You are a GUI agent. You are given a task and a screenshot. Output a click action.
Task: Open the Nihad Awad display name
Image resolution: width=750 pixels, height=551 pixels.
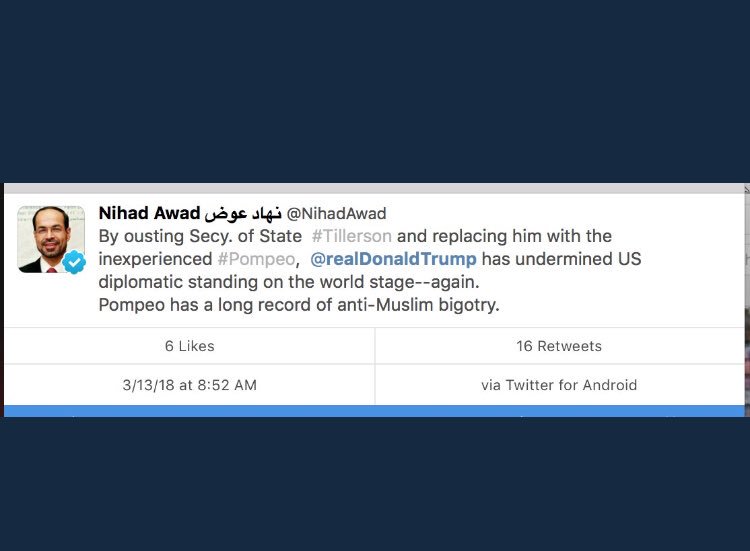coord(149,213)
